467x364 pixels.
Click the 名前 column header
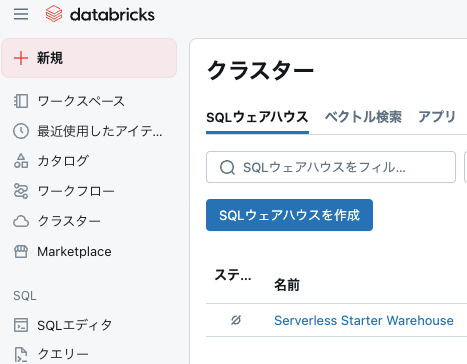(x=287, y=285)
